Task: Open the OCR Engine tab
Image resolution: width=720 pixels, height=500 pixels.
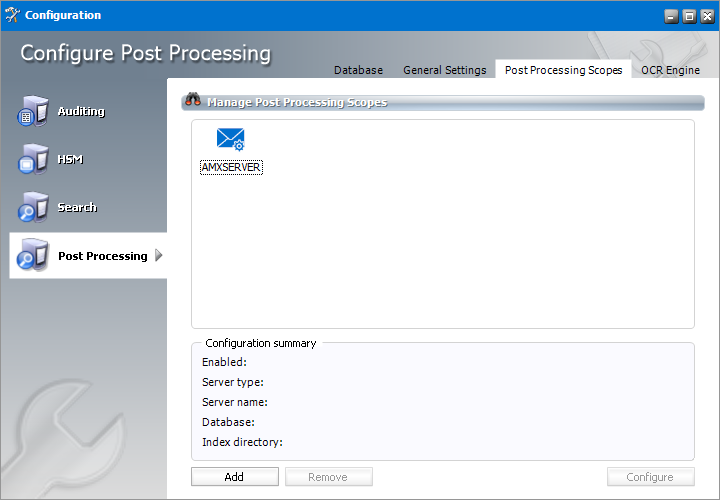Action: tap(670, 70)
